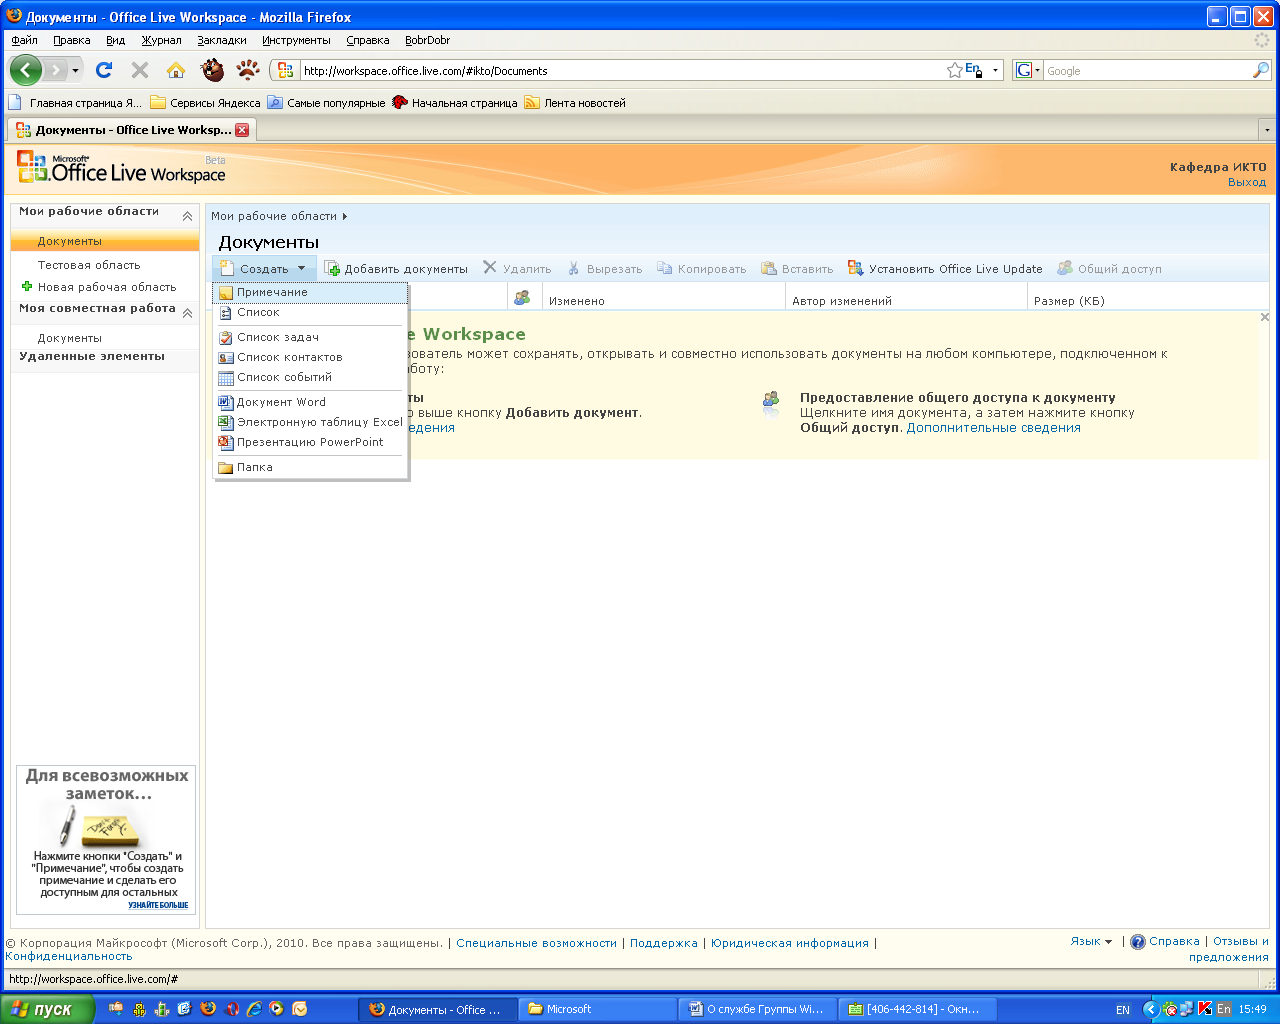This screenshot has height=1024, width=1280.
Task: Open the browser Home page icon
Action: point(176,70)
